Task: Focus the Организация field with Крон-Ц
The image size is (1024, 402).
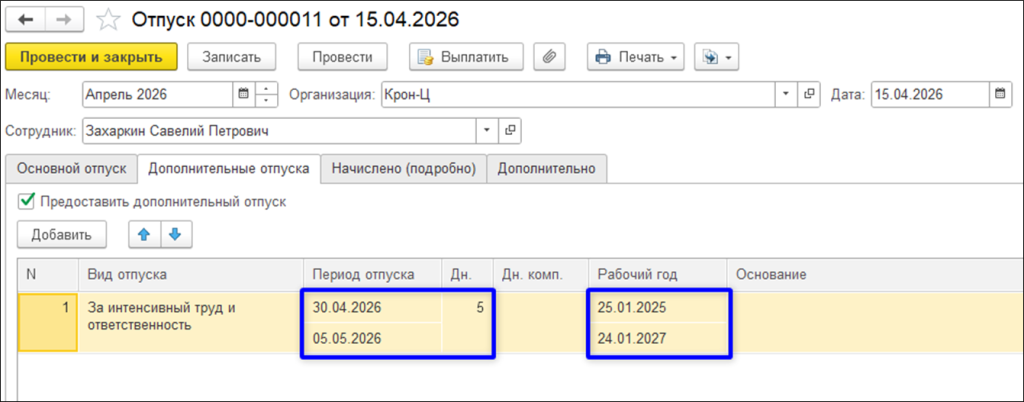Action: click(578, 94)
